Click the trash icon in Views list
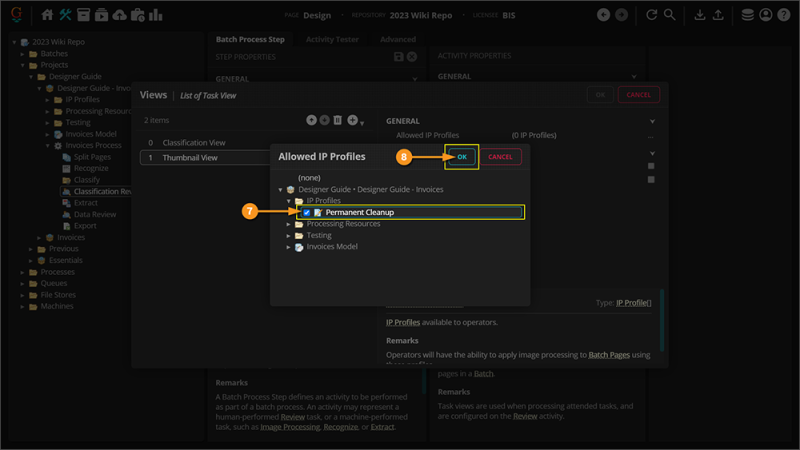Viewport: 800px width, 450px height. (x=338, y=120)
